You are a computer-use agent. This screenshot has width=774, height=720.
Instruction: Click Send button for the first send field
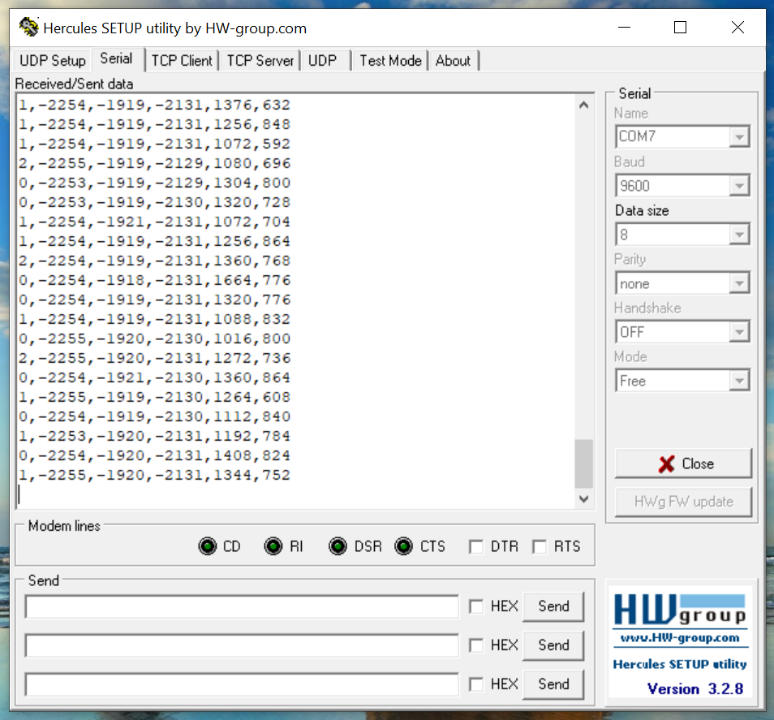tap(553, 606)
